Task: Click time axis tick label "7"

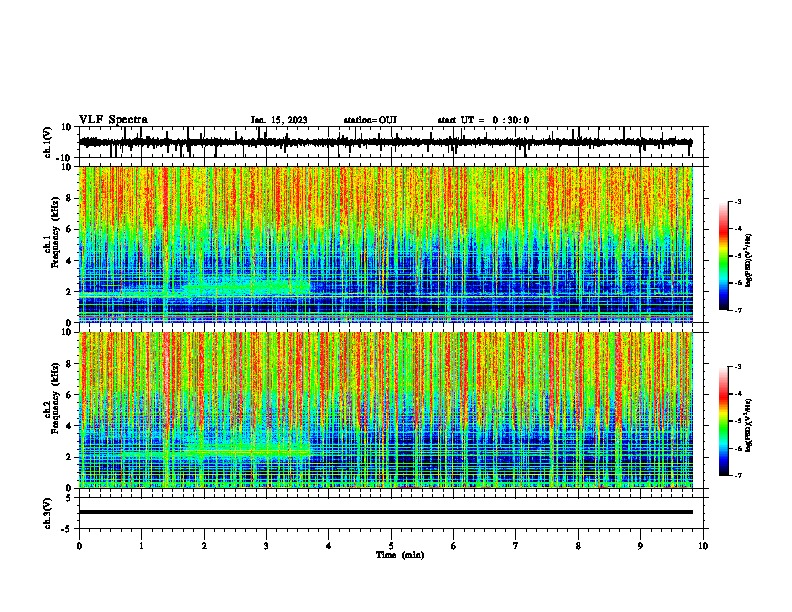Action: pyautogui.click(x=516, y=546)
